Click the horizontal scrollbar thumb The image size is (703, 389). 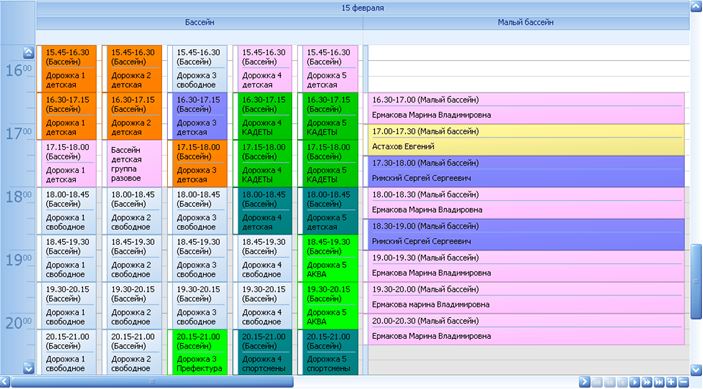click(152, 382)
